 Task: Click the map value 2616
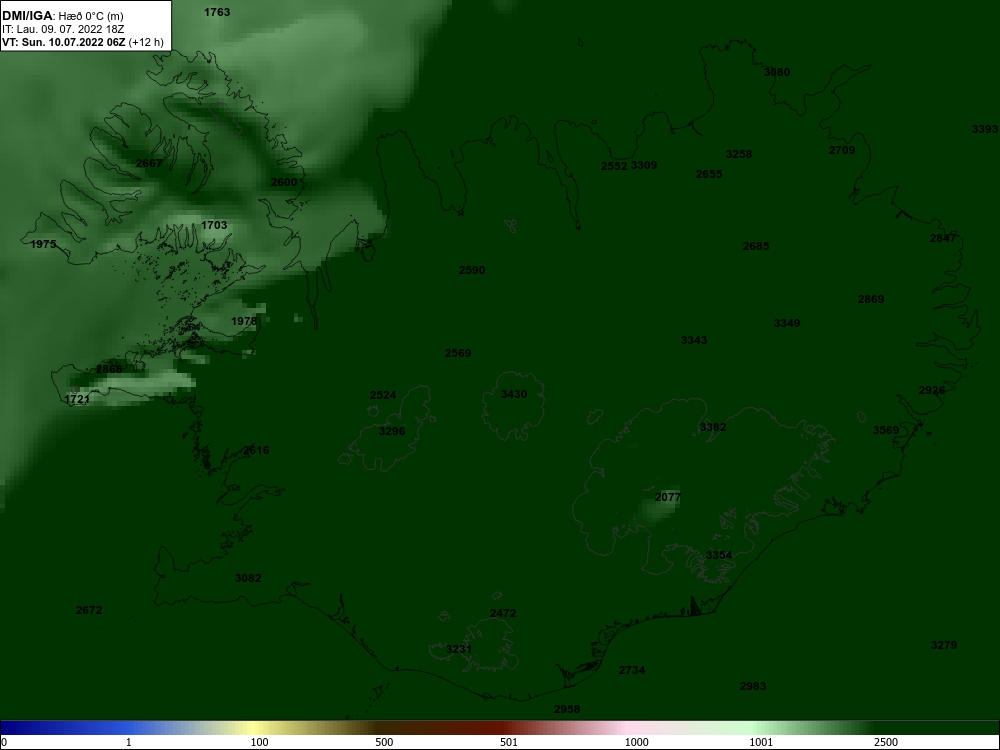tap(256, 450)
